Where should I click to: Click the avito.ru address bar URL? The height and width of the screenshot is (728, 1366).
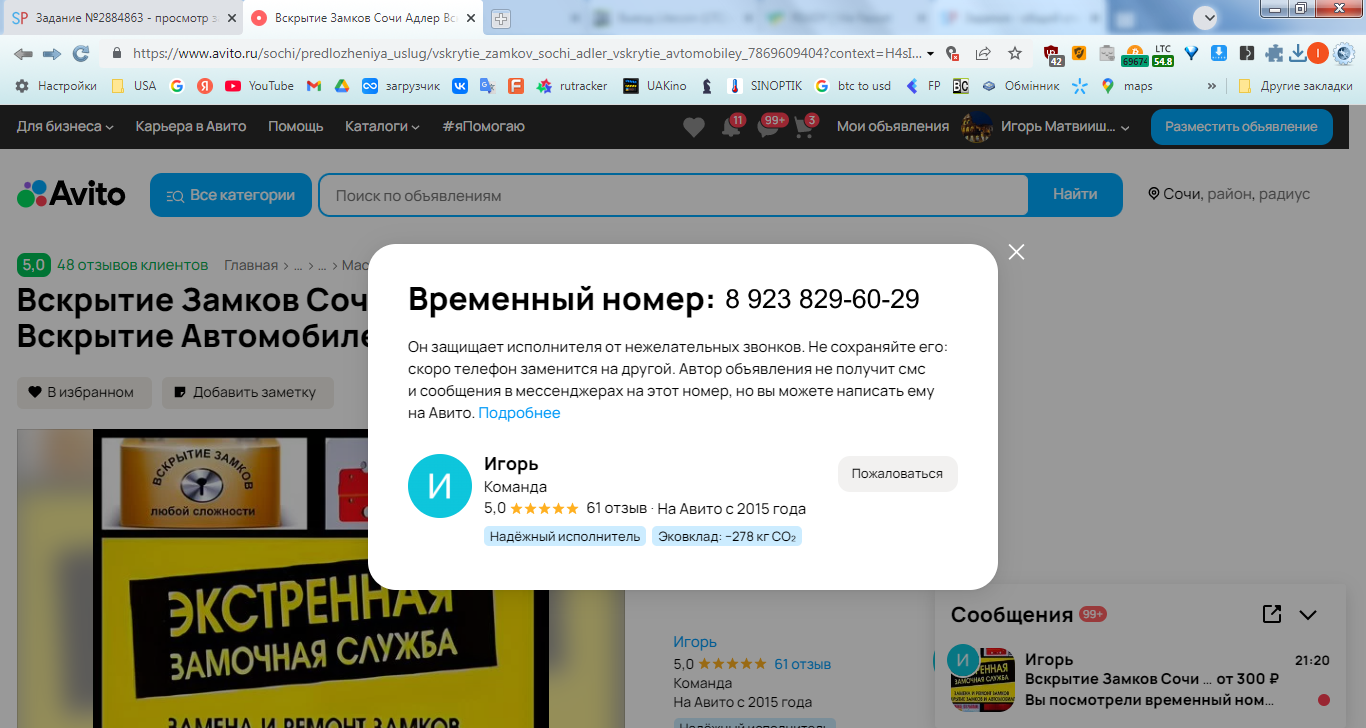click(x=527, y=53)
